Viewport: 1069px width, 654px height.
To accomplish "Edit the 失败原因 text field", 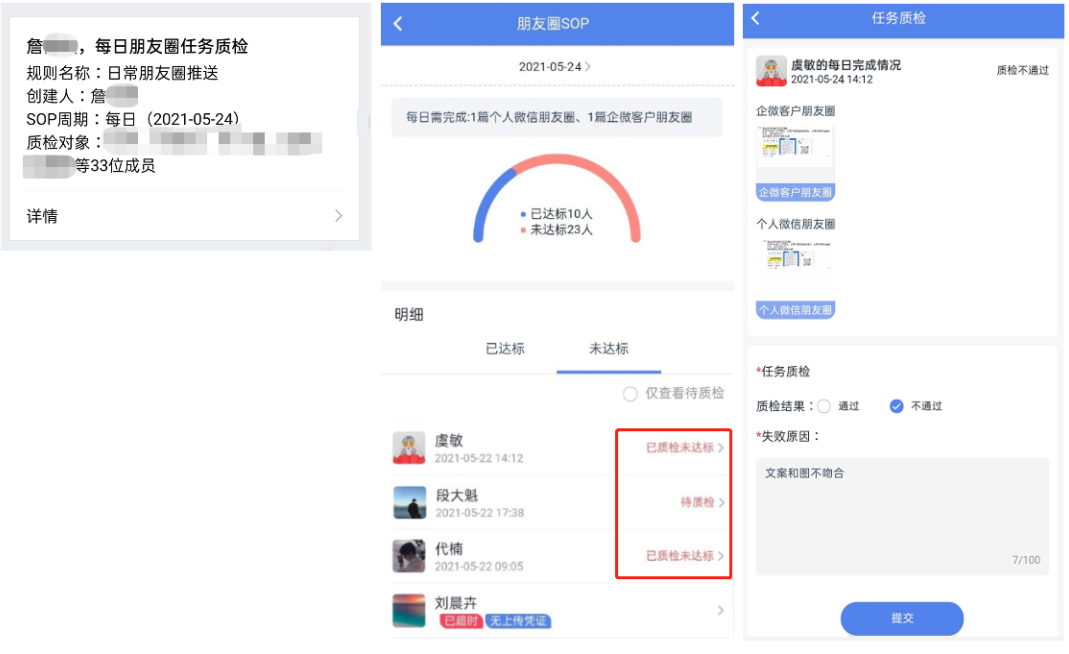I will pos(902,516).
